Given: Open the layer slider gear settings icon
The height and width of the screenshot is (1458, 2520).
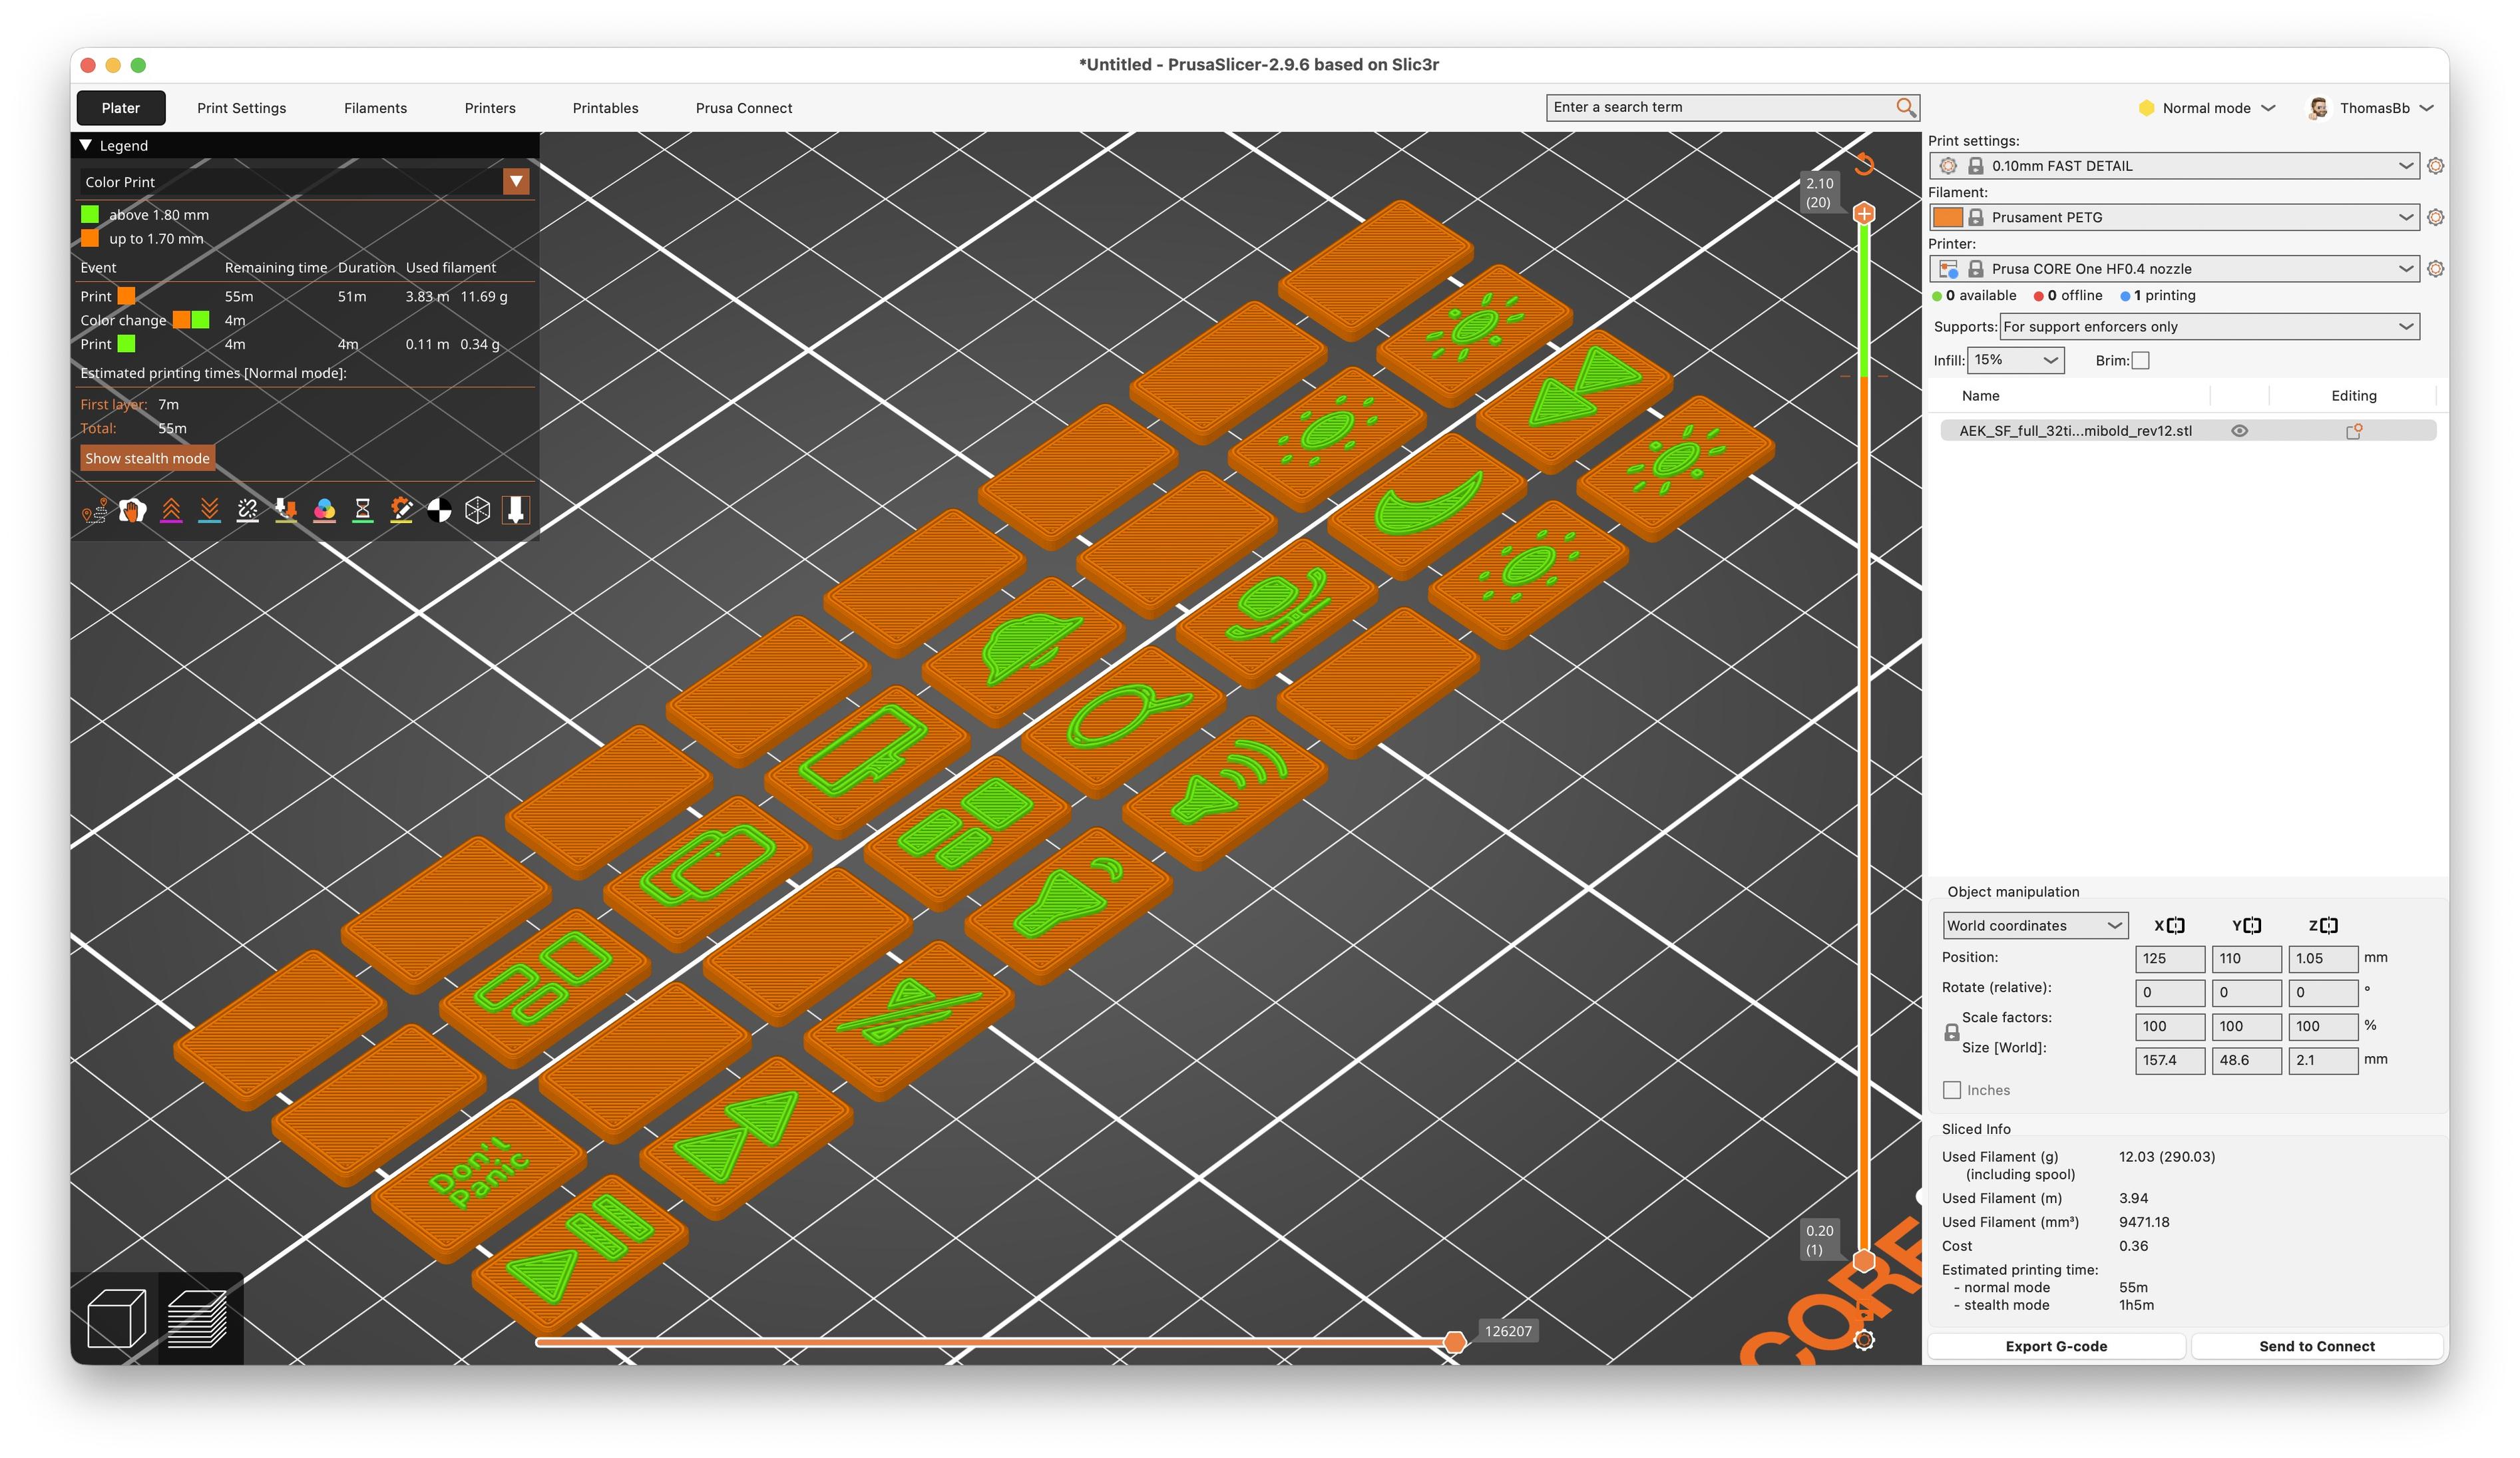Looking at the screenshot, I should [x=1864, y=1340].
